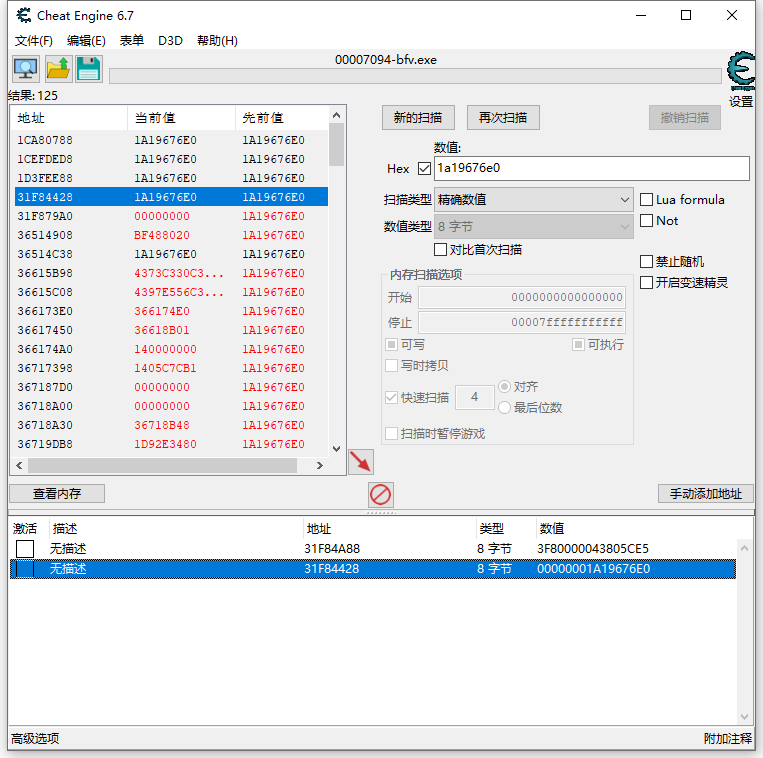Select result row address 366174A0
The width and height of the screenshot is (763, 758).
pyautogui.click(x=171, y=349)
